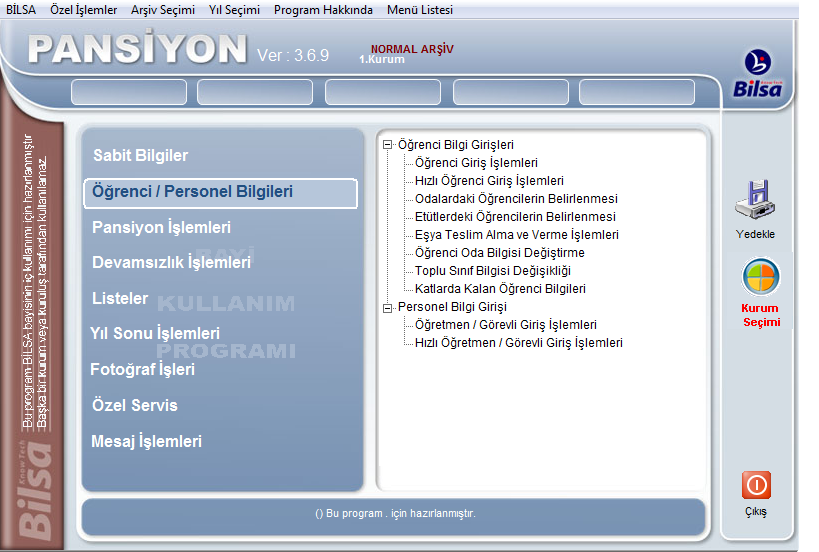Click the red Çıkış power icon
The image size is (819, 552).
point(756,485)
